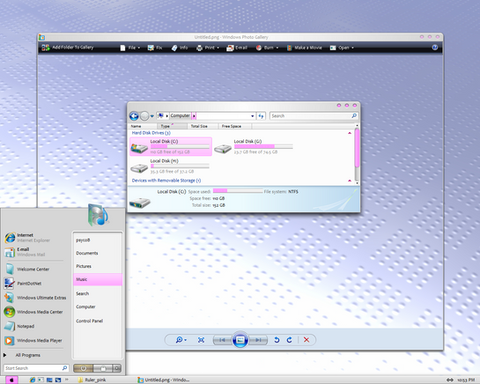Open Windows Ultimate Extras

(35, 298)
